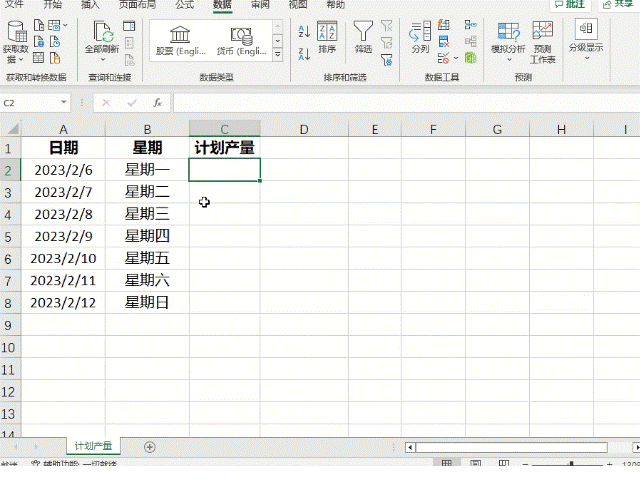Click 预测工作表 Forecast Sheet

point(542,42)
